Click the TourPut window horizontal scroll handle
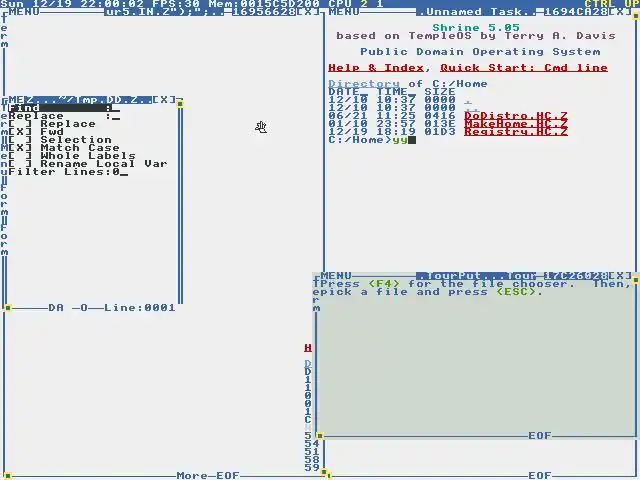Image resolution: width=640 pixels, height=480 pixels. click(320, 436)
